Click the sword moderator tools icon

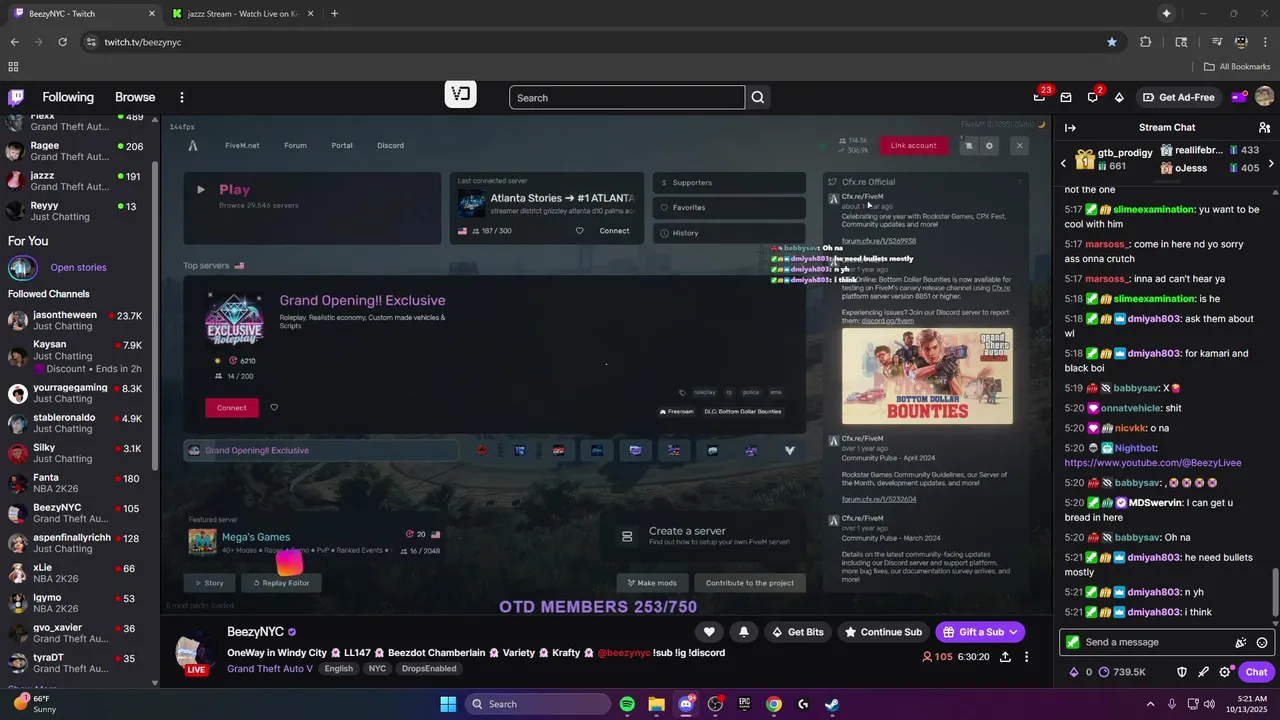1203,672
